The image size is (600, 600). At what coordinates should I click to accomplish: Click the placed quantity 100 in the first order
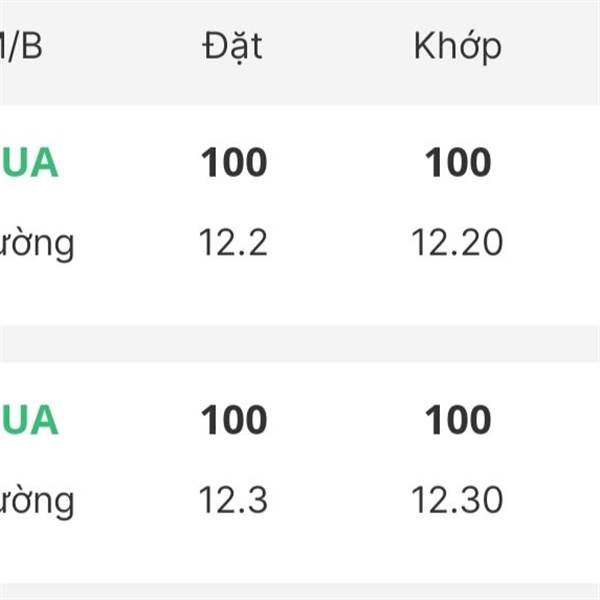tap(234, 163)
